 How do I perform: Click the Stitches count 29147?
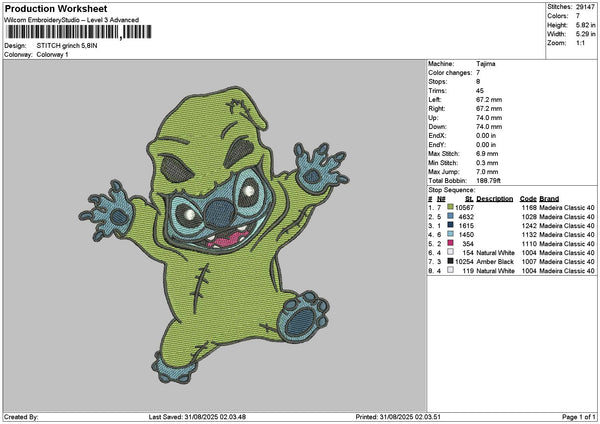(585, 7)
